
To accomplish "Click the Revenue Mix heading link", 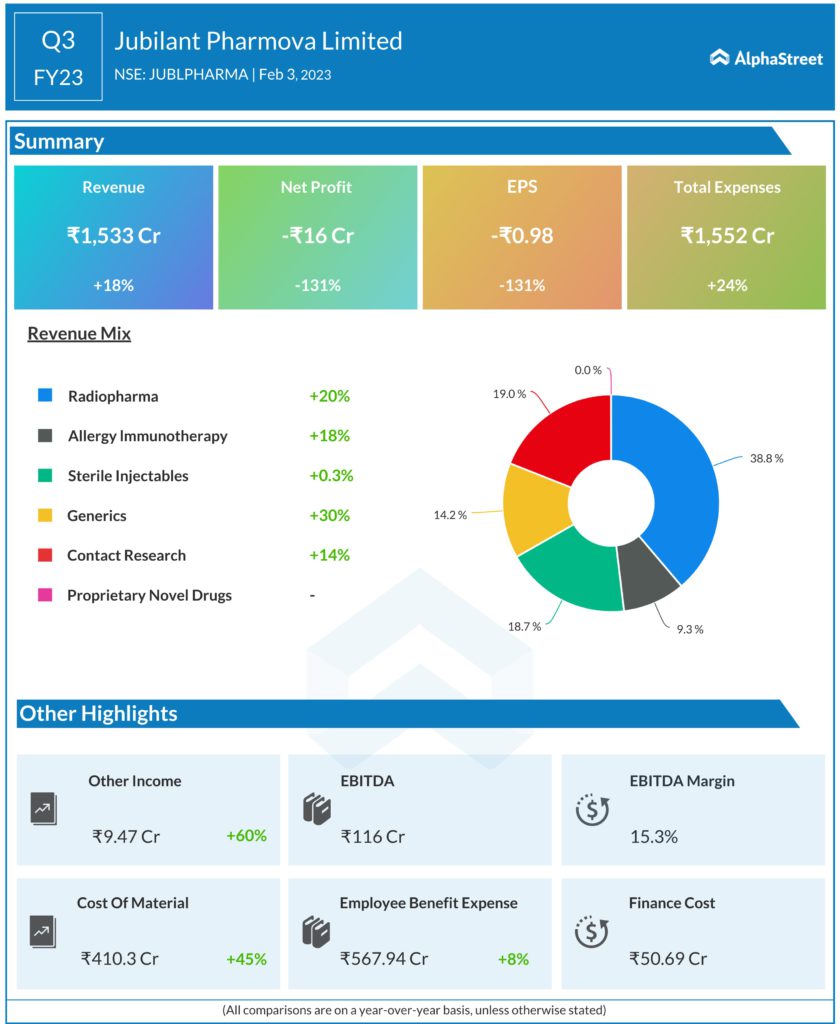I will pos(79,334).
